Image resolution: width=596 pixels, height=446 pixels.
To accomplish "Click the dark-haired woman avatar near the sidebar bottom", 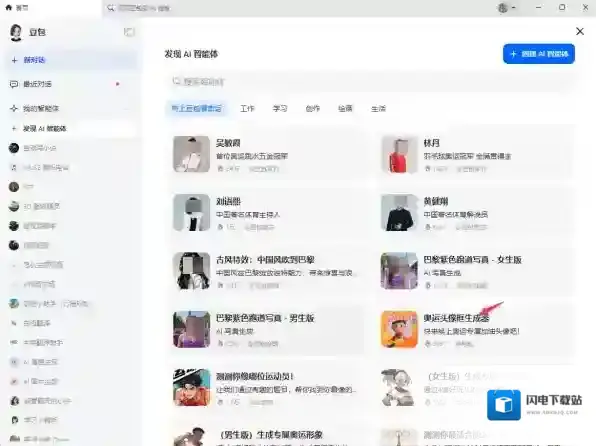I will pos(14,401).
